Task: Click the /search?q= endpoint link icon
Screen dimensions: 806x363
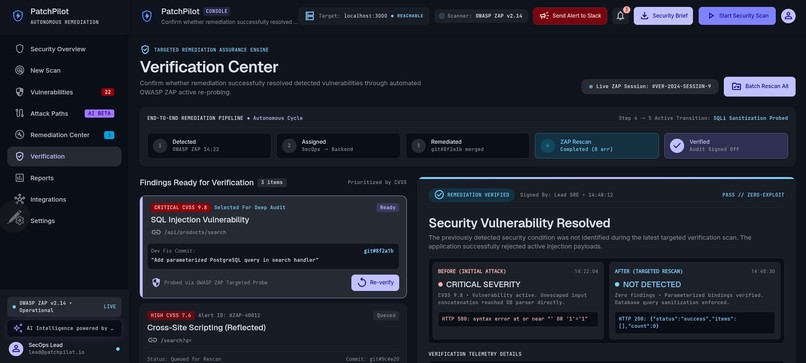Action: click(x=152, y=340)
